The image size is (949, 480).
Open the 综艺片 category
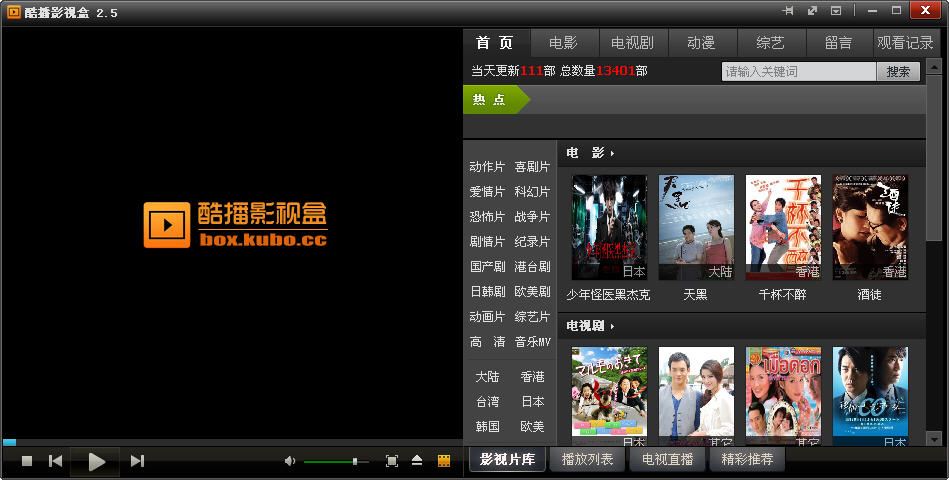tap(532, 317)
